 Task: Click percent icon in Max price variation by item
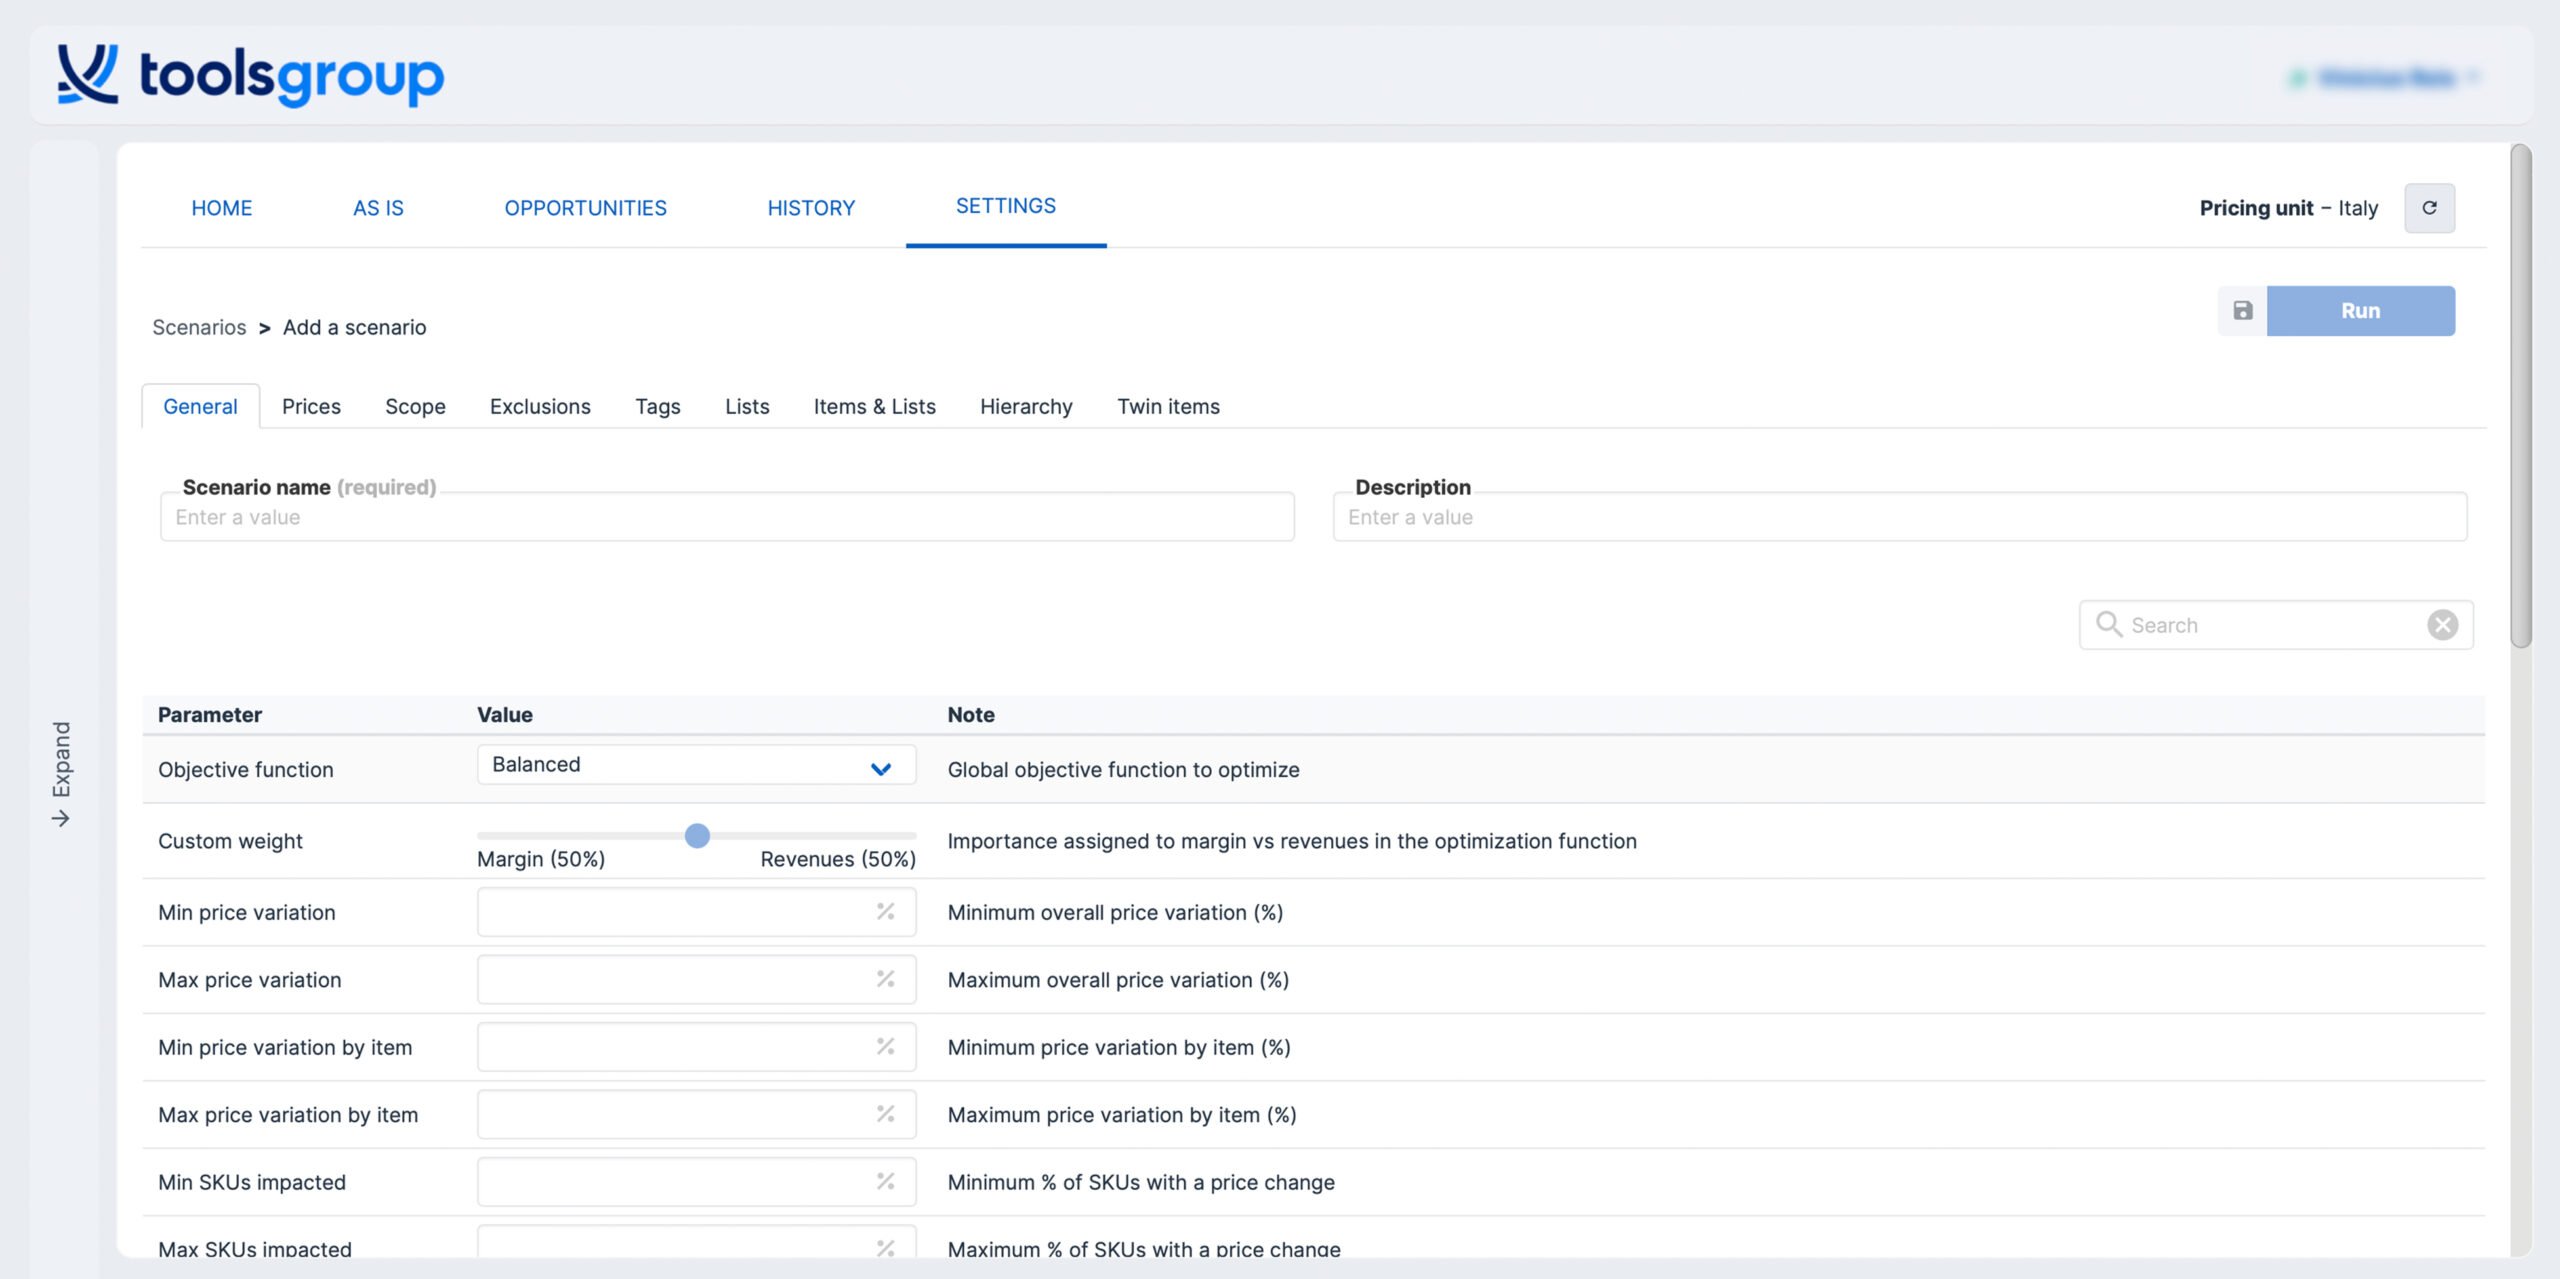885,1113
